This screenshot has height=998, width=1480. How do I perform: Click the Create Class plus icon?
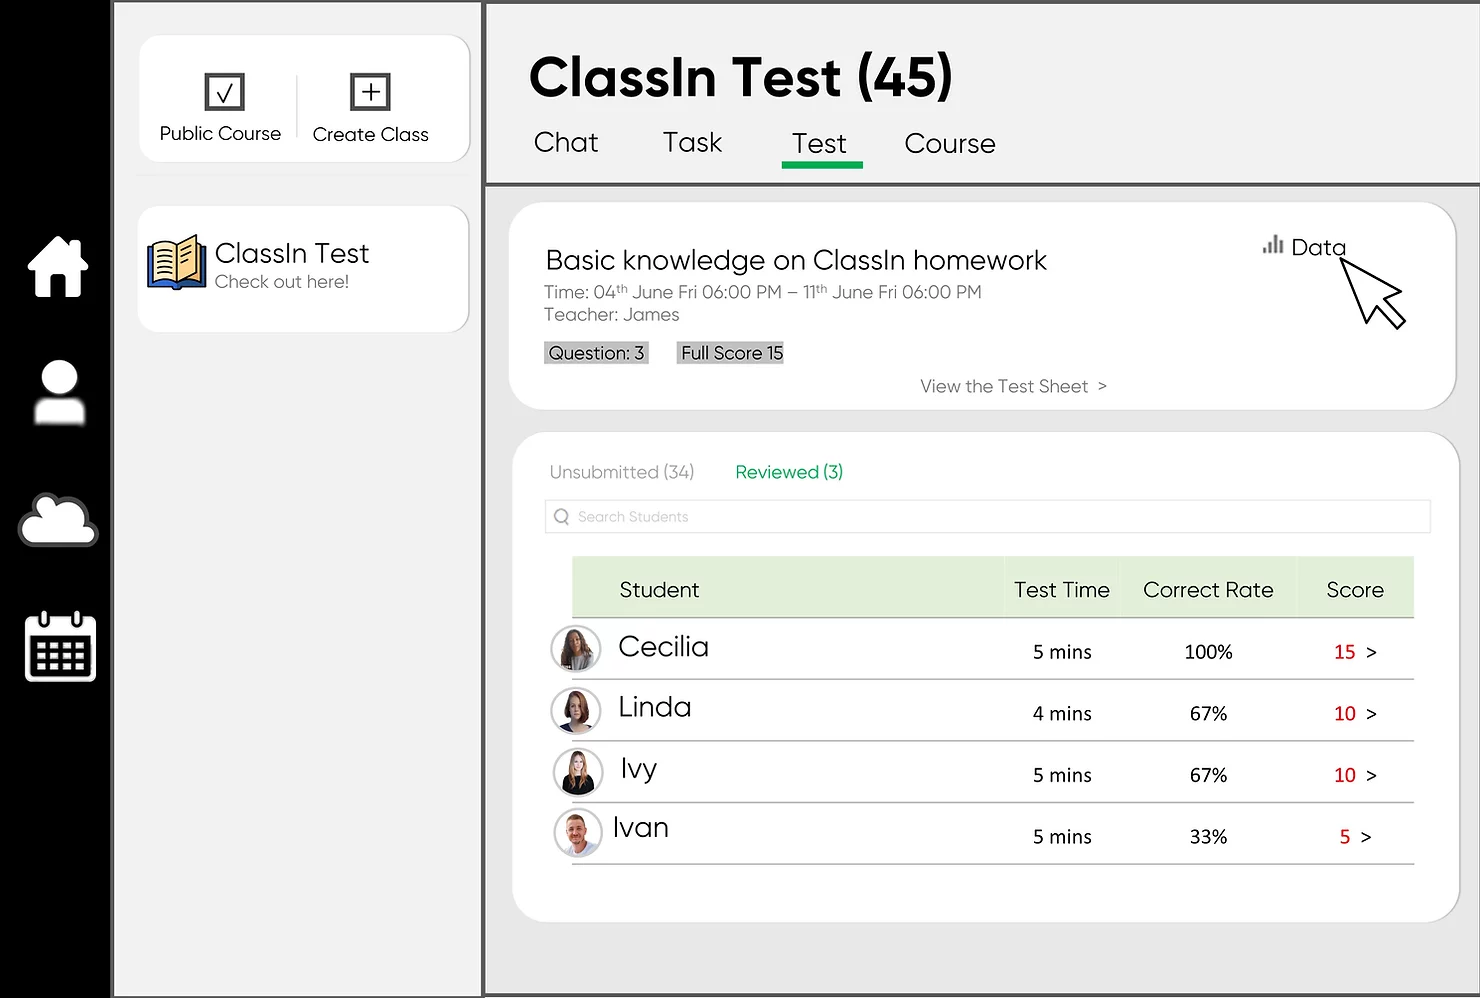coord(370,92)
